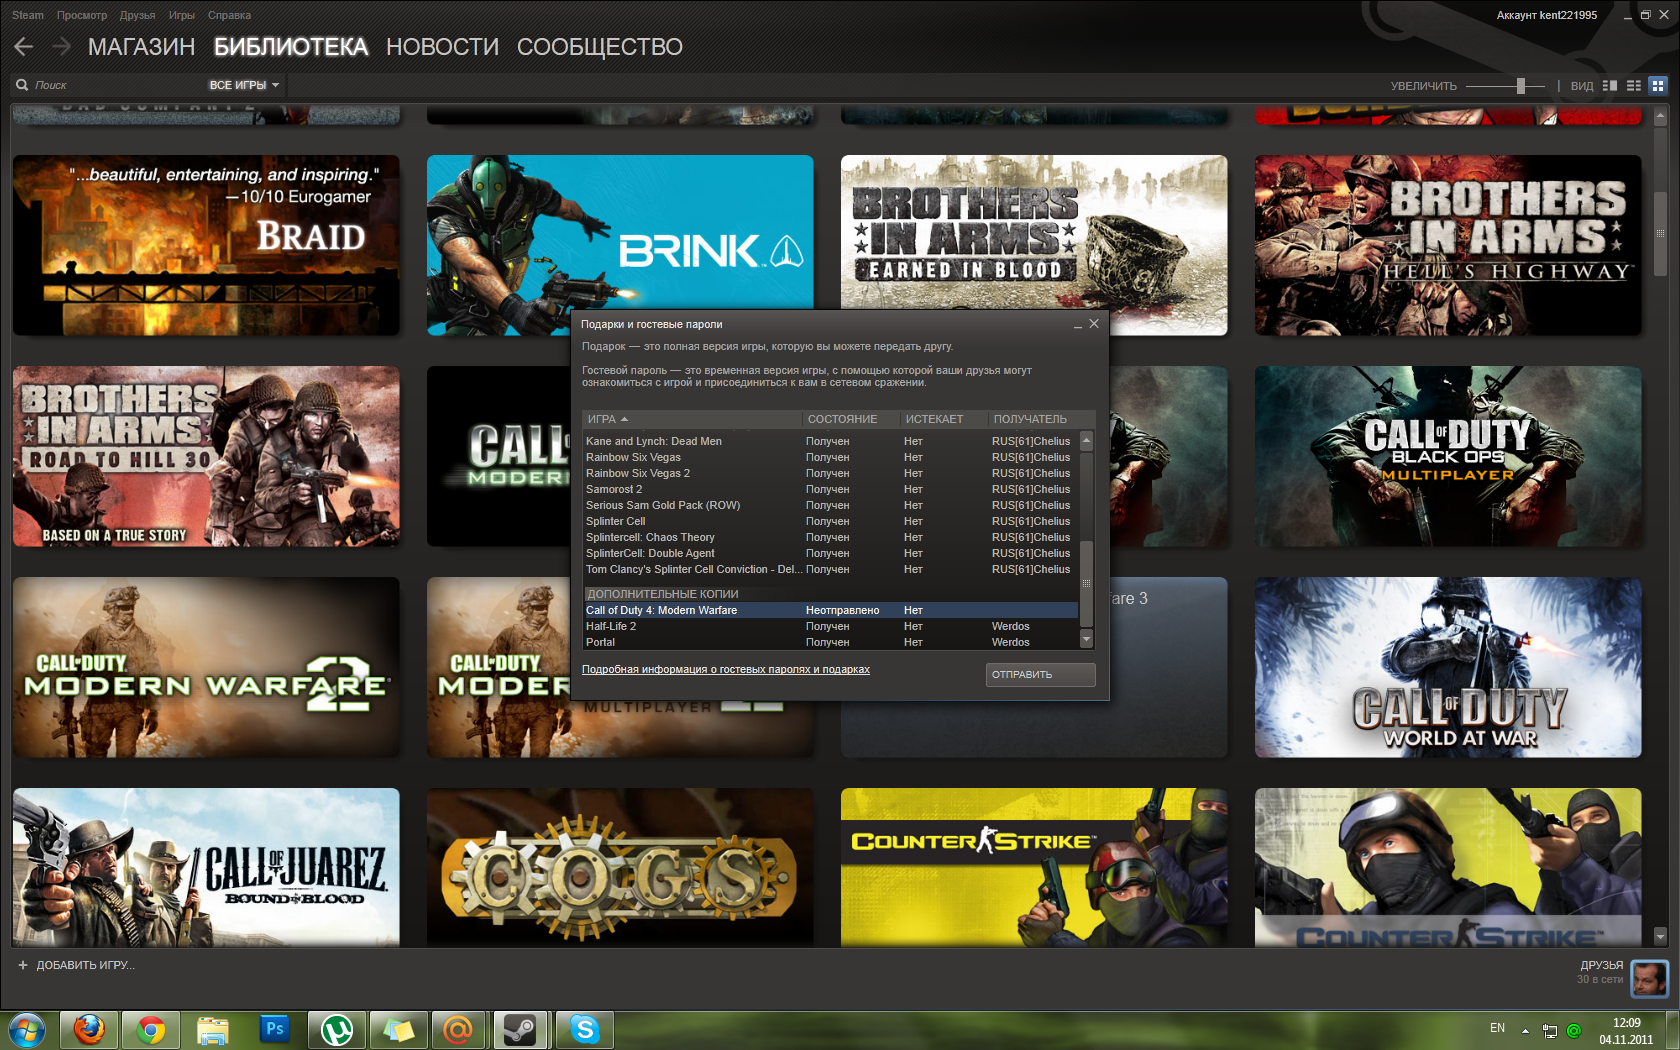Open Windows Explorer from the taskbar
The height and width of the screenshot is (1050, 1680).
click(213, 1030)
